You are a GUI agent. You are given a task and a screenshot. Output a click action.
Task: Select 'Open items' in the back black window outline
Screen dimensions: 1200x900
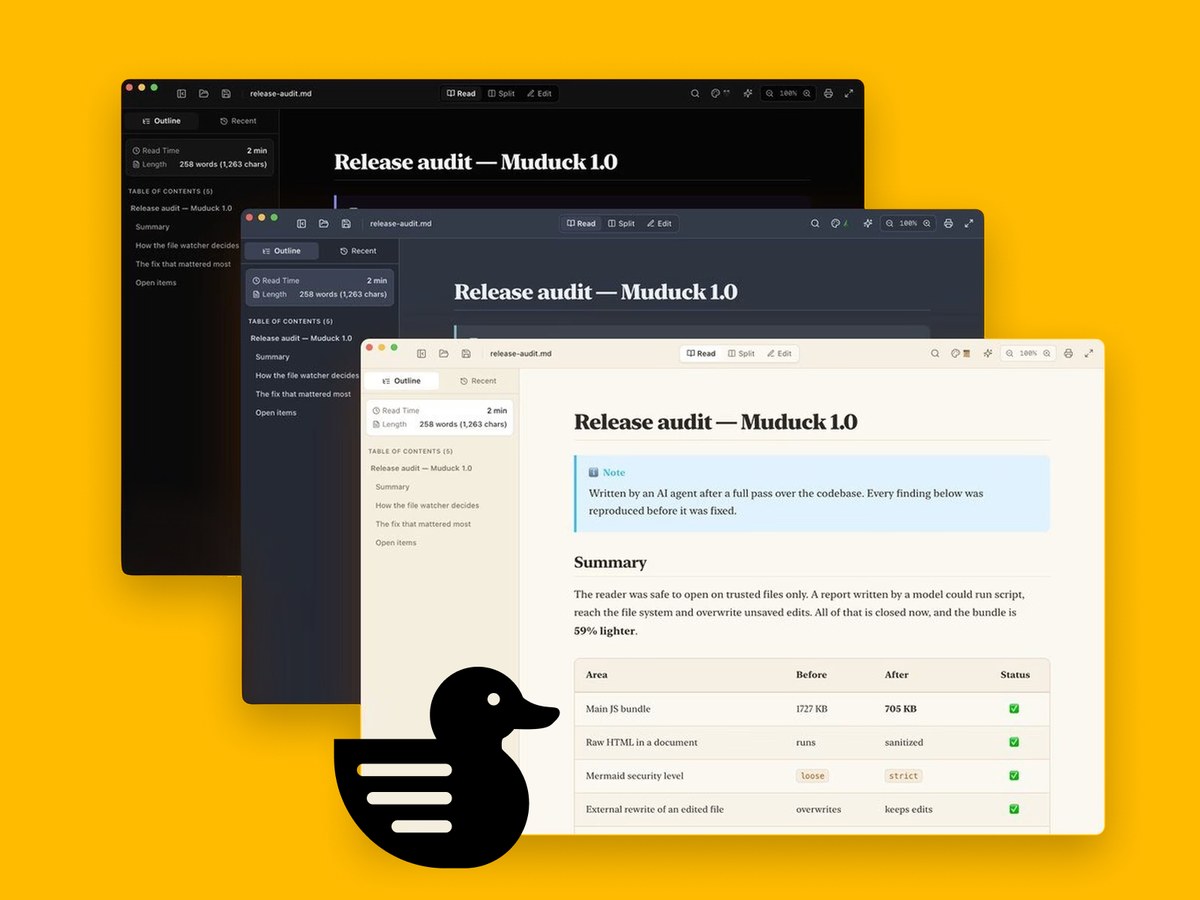[156, 283]
